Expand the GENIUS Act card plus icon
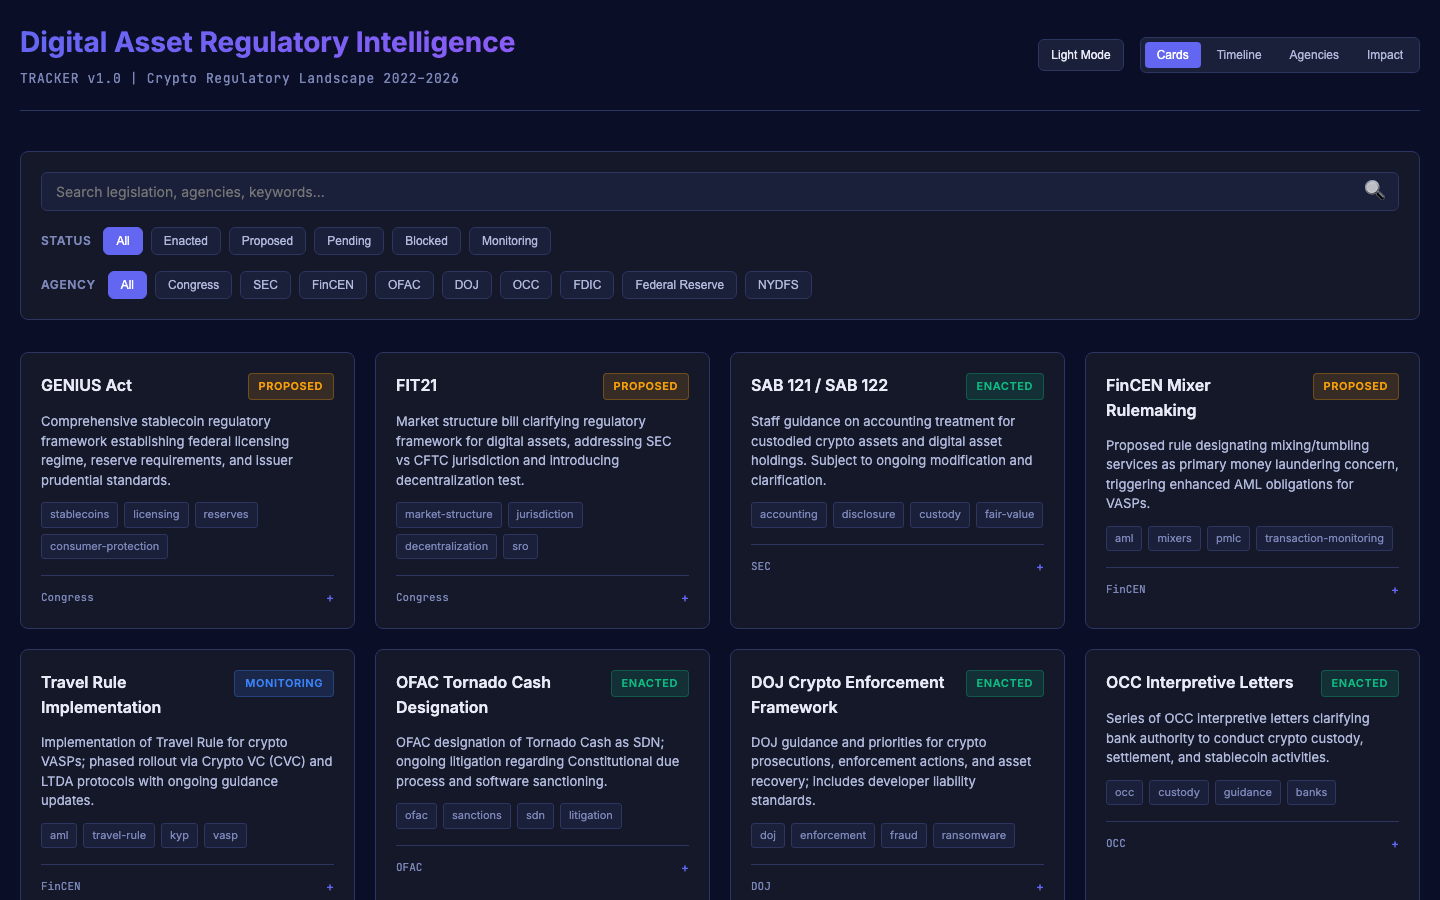This screenshot has width=1440, height=900. (330, 598)
